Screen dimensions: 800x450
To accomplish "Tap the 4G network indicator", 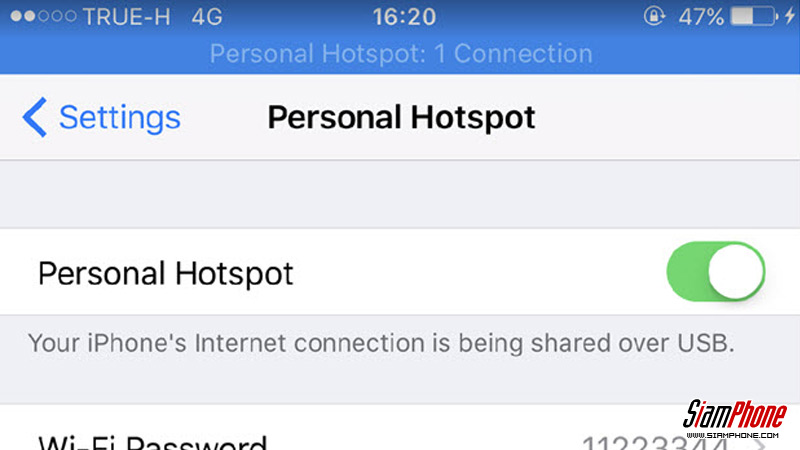I will point(207,17).
